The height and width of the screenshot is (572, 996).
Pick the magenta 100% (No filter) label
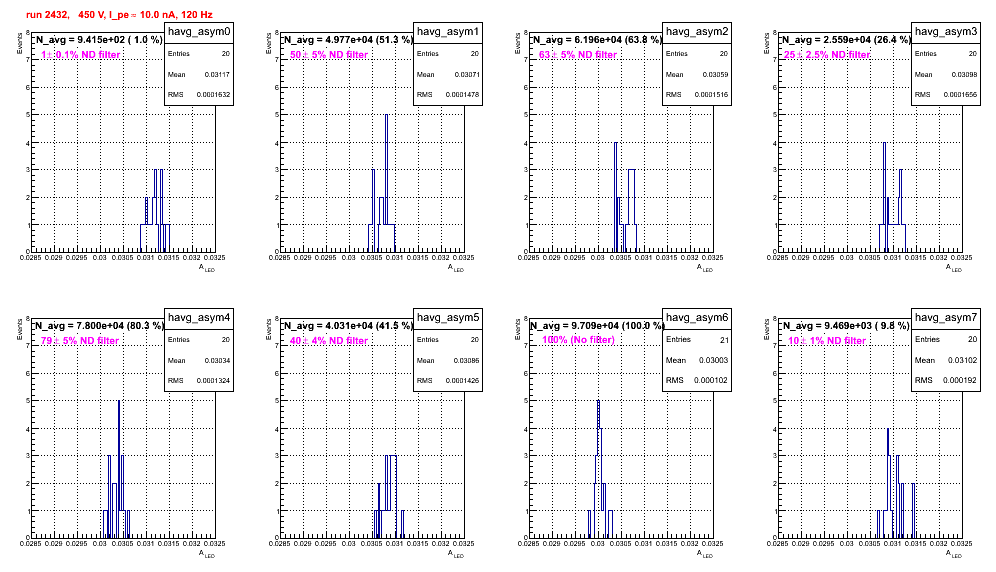coord(578,340)
